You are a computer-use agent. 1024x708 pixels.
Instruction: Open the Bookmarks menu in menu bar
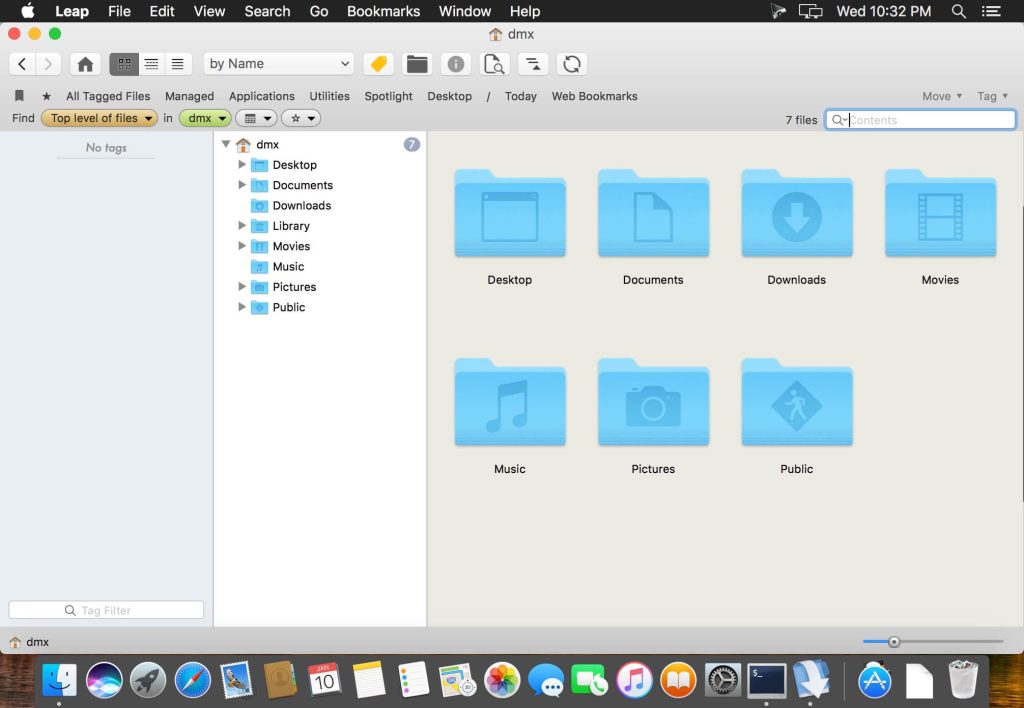pyautogui.click(x=383, y=11)
